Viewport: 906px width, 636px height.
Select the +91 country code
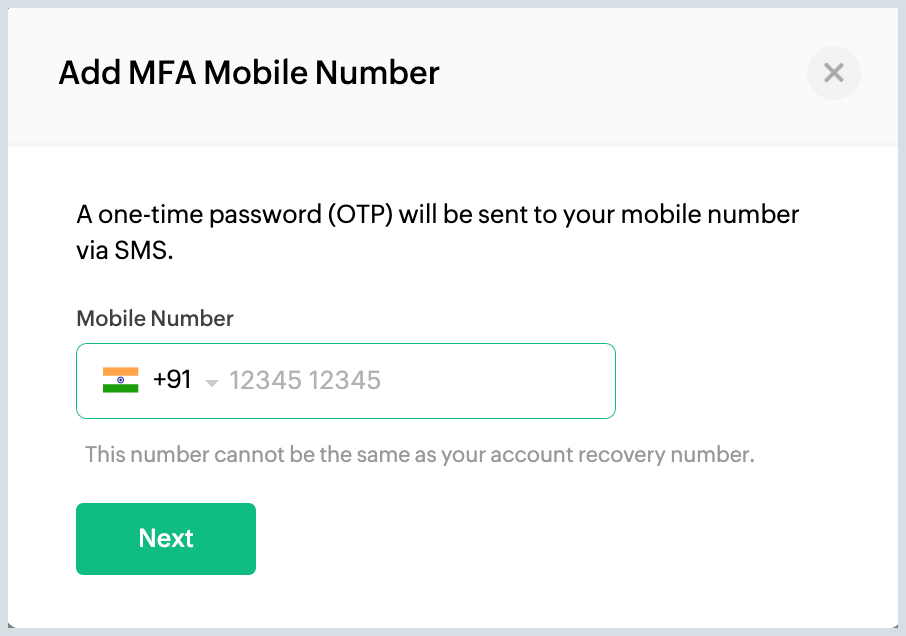tap(172, 380)
